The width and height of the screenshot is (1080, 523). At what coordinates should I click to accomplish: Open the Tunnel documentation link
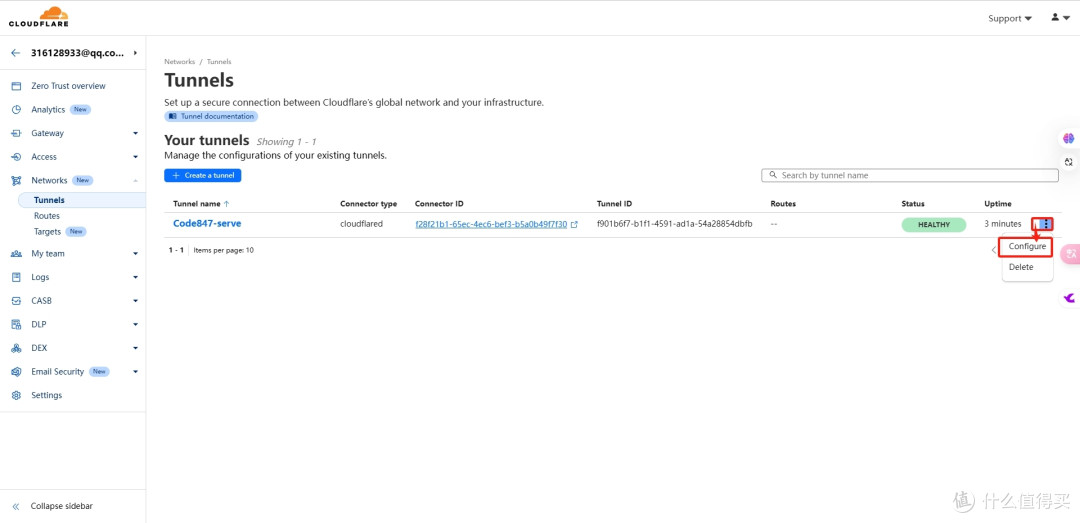click(x=211, y=116)
